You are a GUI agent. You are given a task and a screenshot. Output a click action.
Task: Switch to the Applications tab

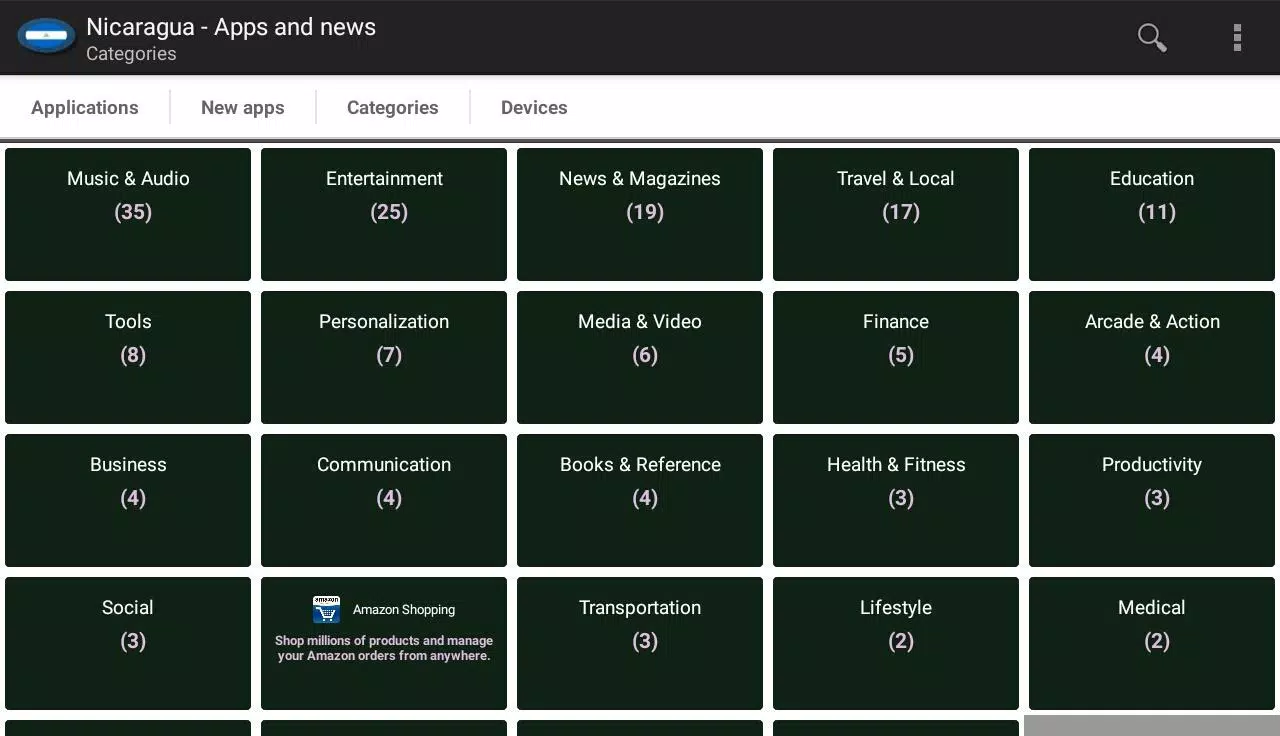click(85, 108)
